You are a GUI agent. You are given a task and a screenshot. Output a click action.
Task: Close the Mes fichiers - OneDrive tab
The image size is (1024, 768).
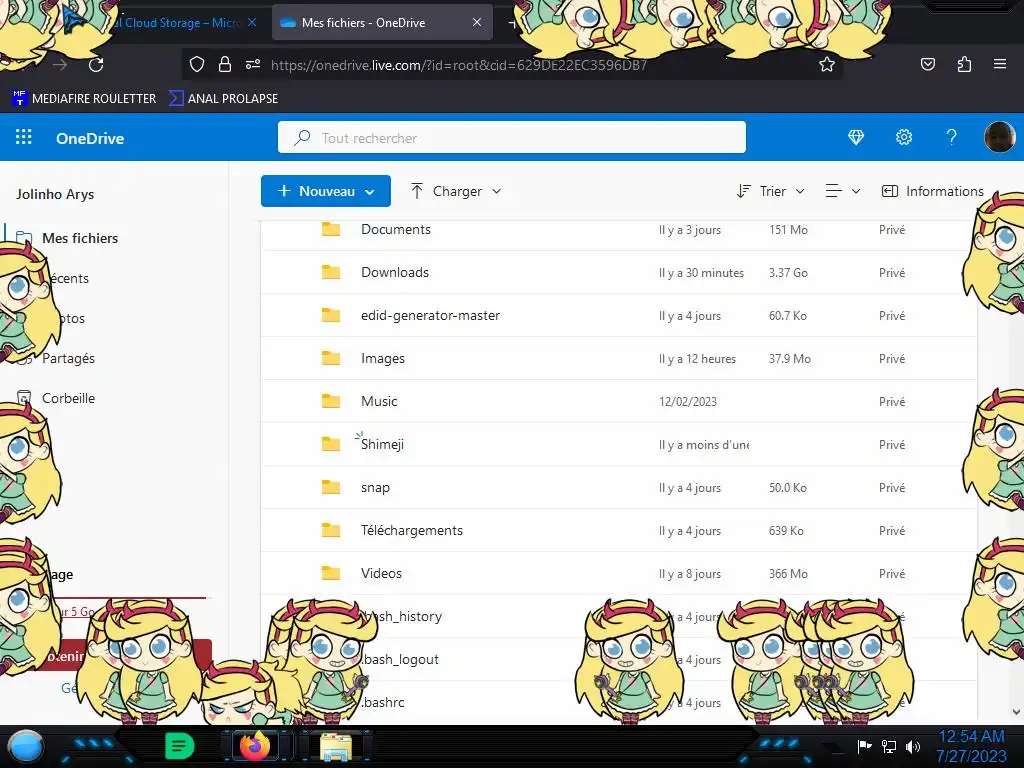pos(477,22)
